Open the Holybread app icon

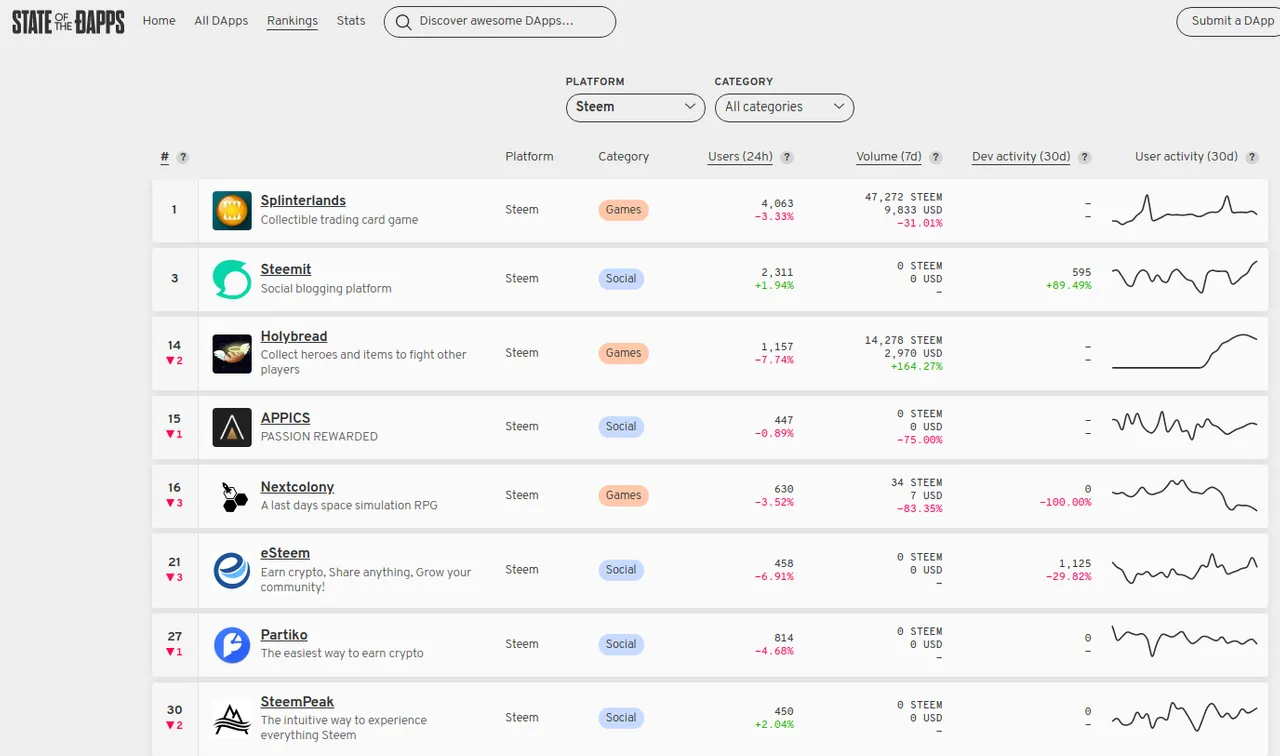(232, 353)
